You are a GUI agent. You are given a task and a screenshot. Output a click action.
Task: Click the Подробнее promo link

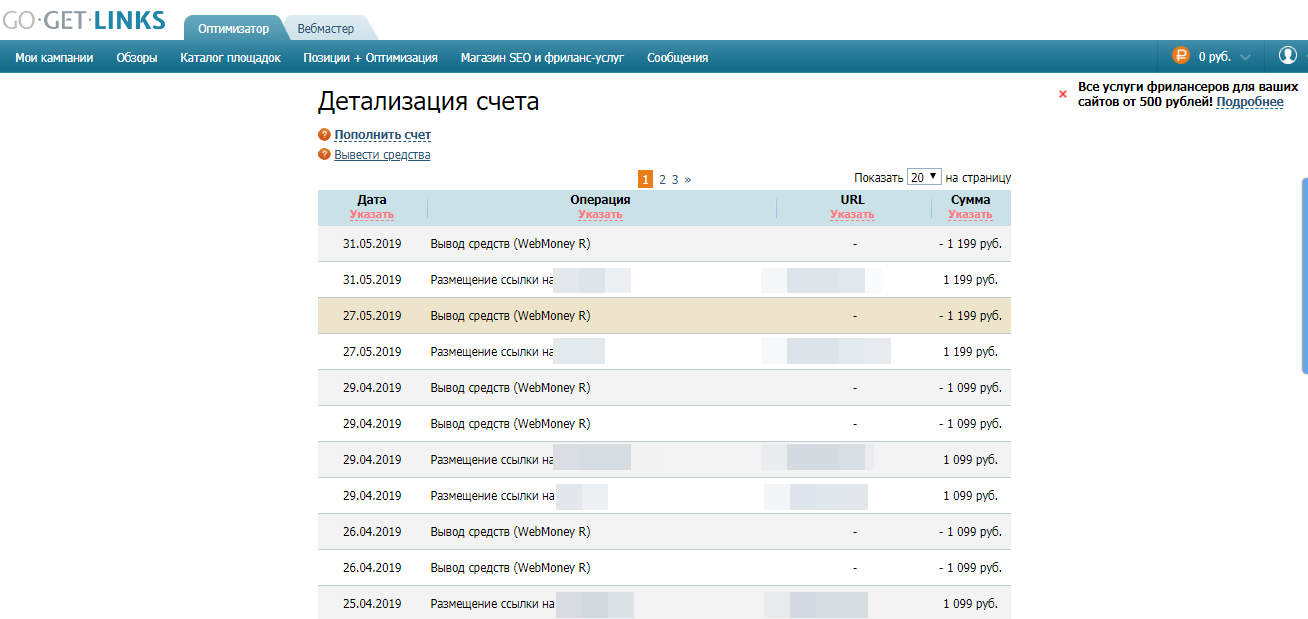coord(1249,102)
